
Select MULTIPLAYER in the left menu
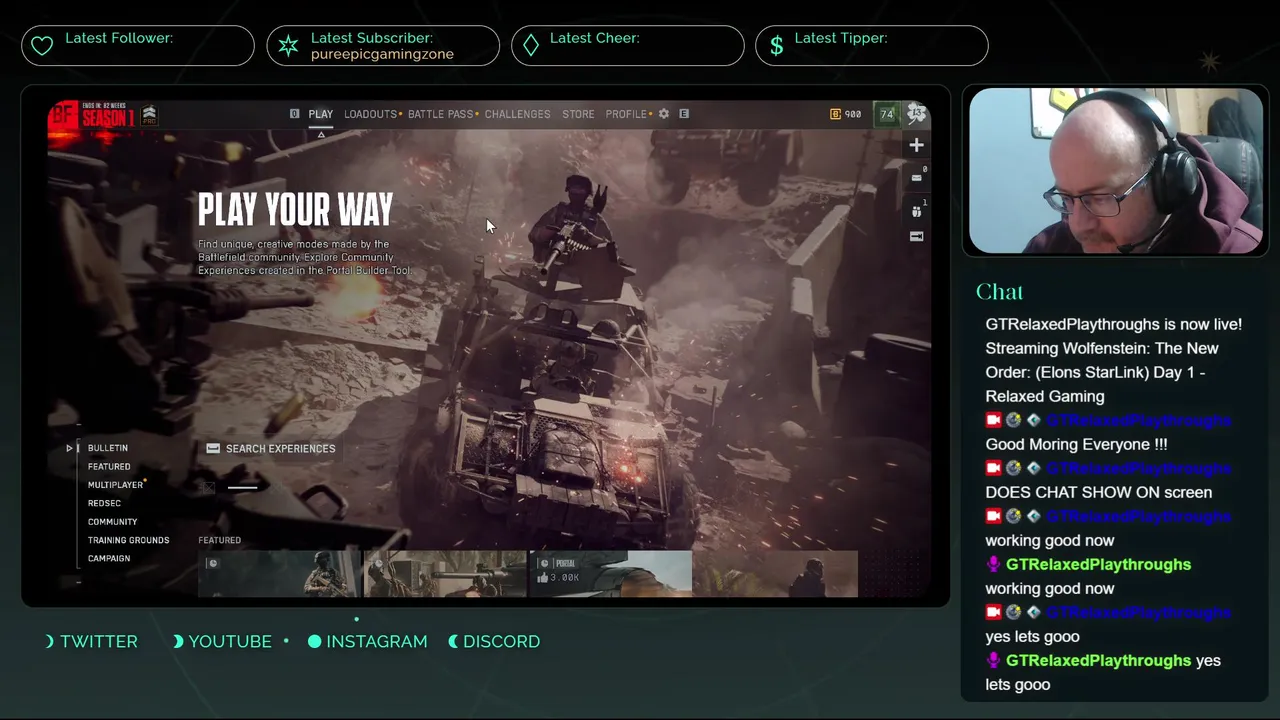115,485
